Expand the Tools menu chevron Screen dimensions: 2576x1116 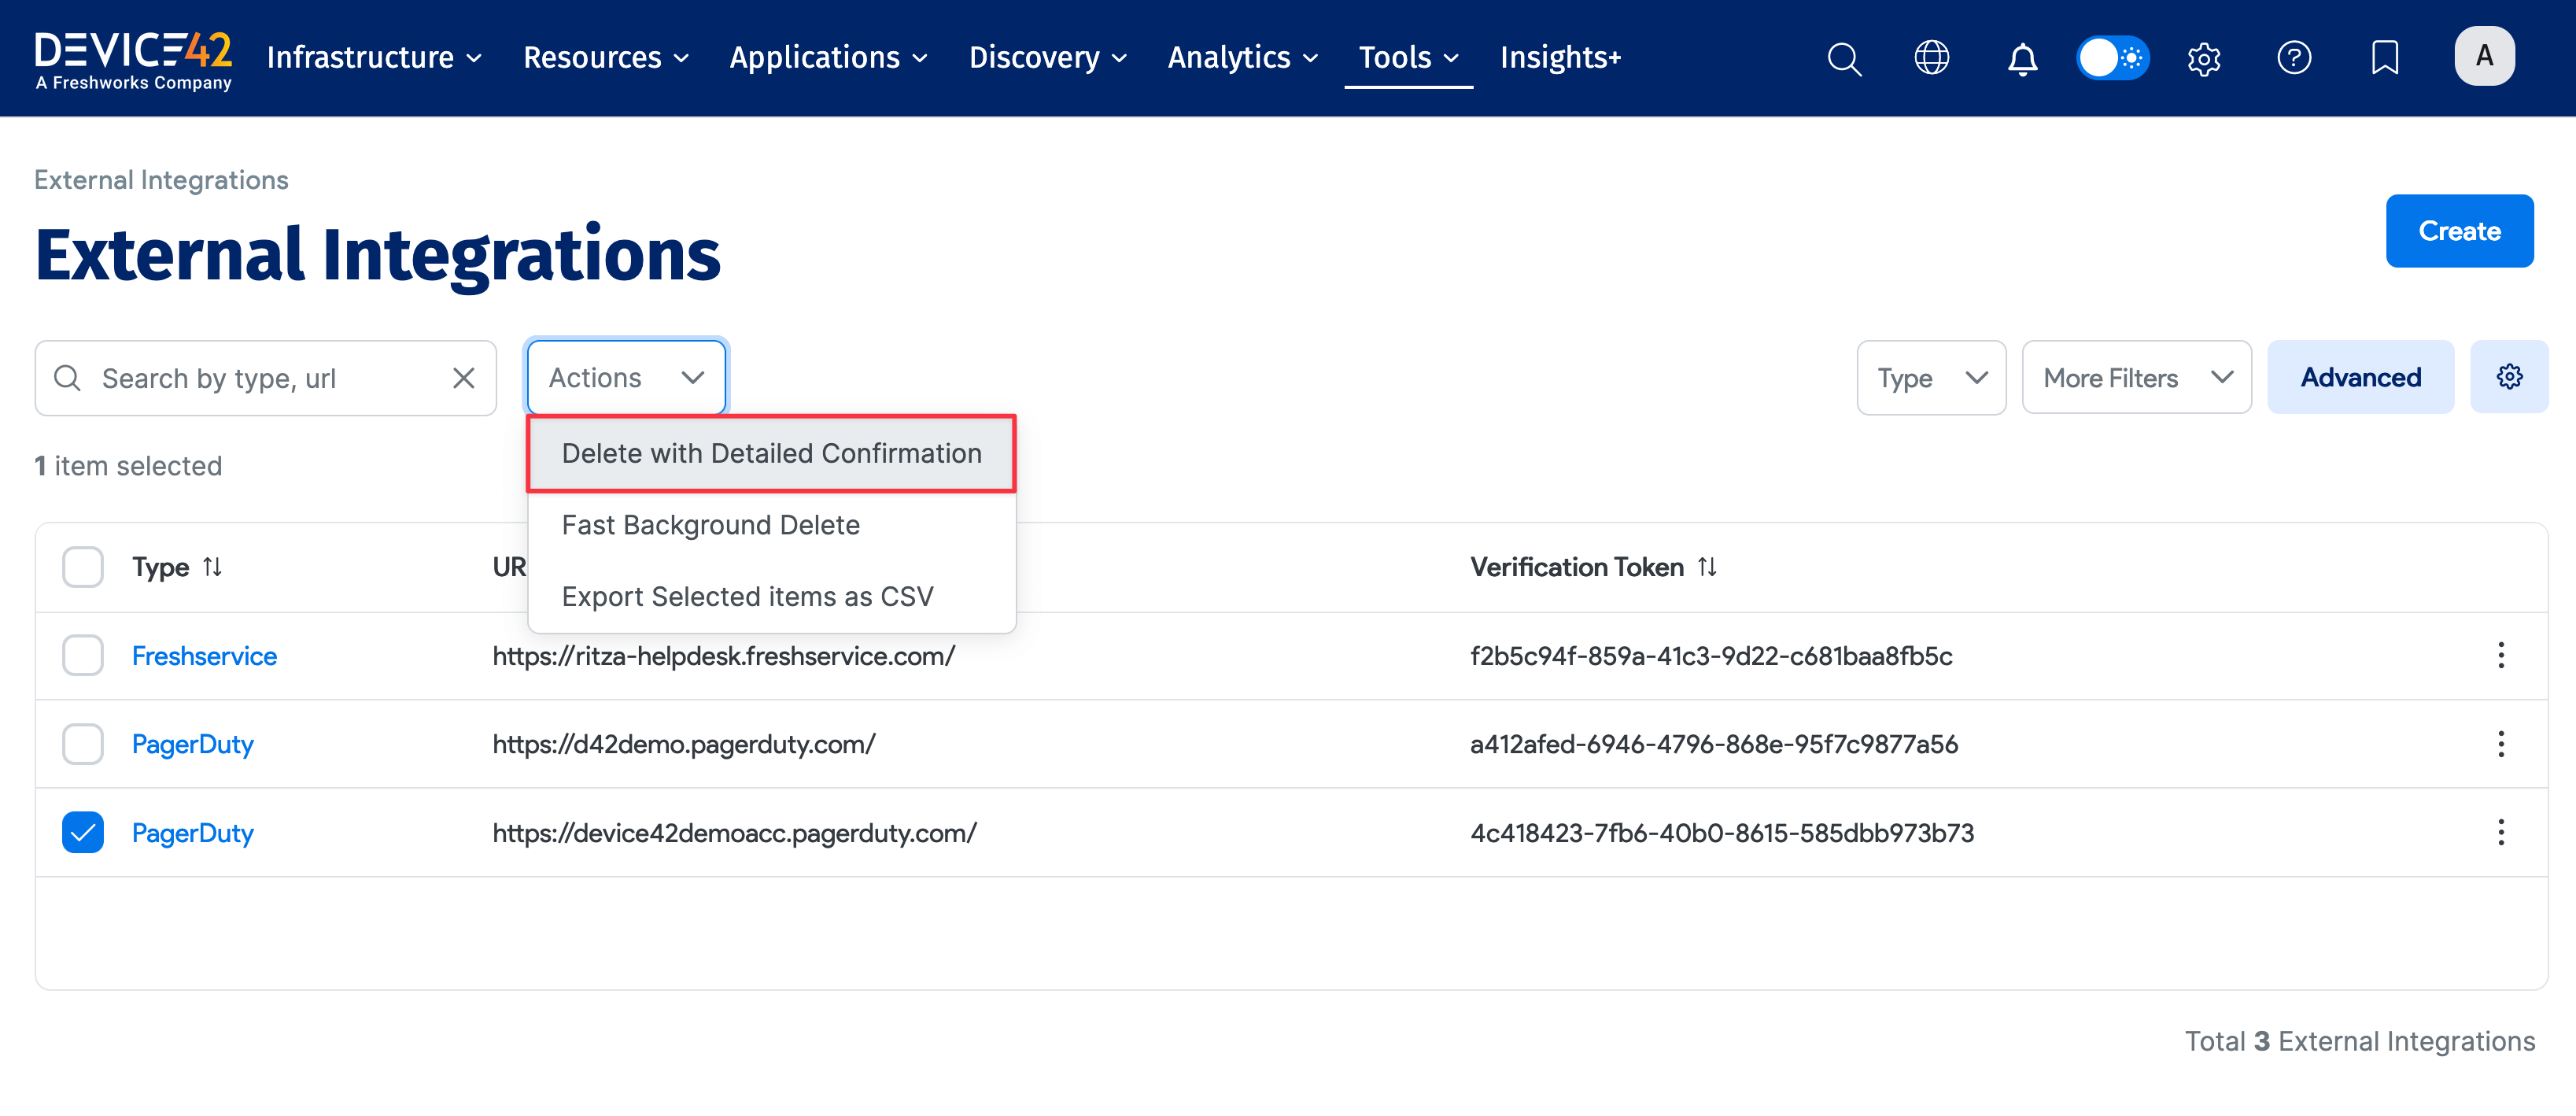[1452, 58]
